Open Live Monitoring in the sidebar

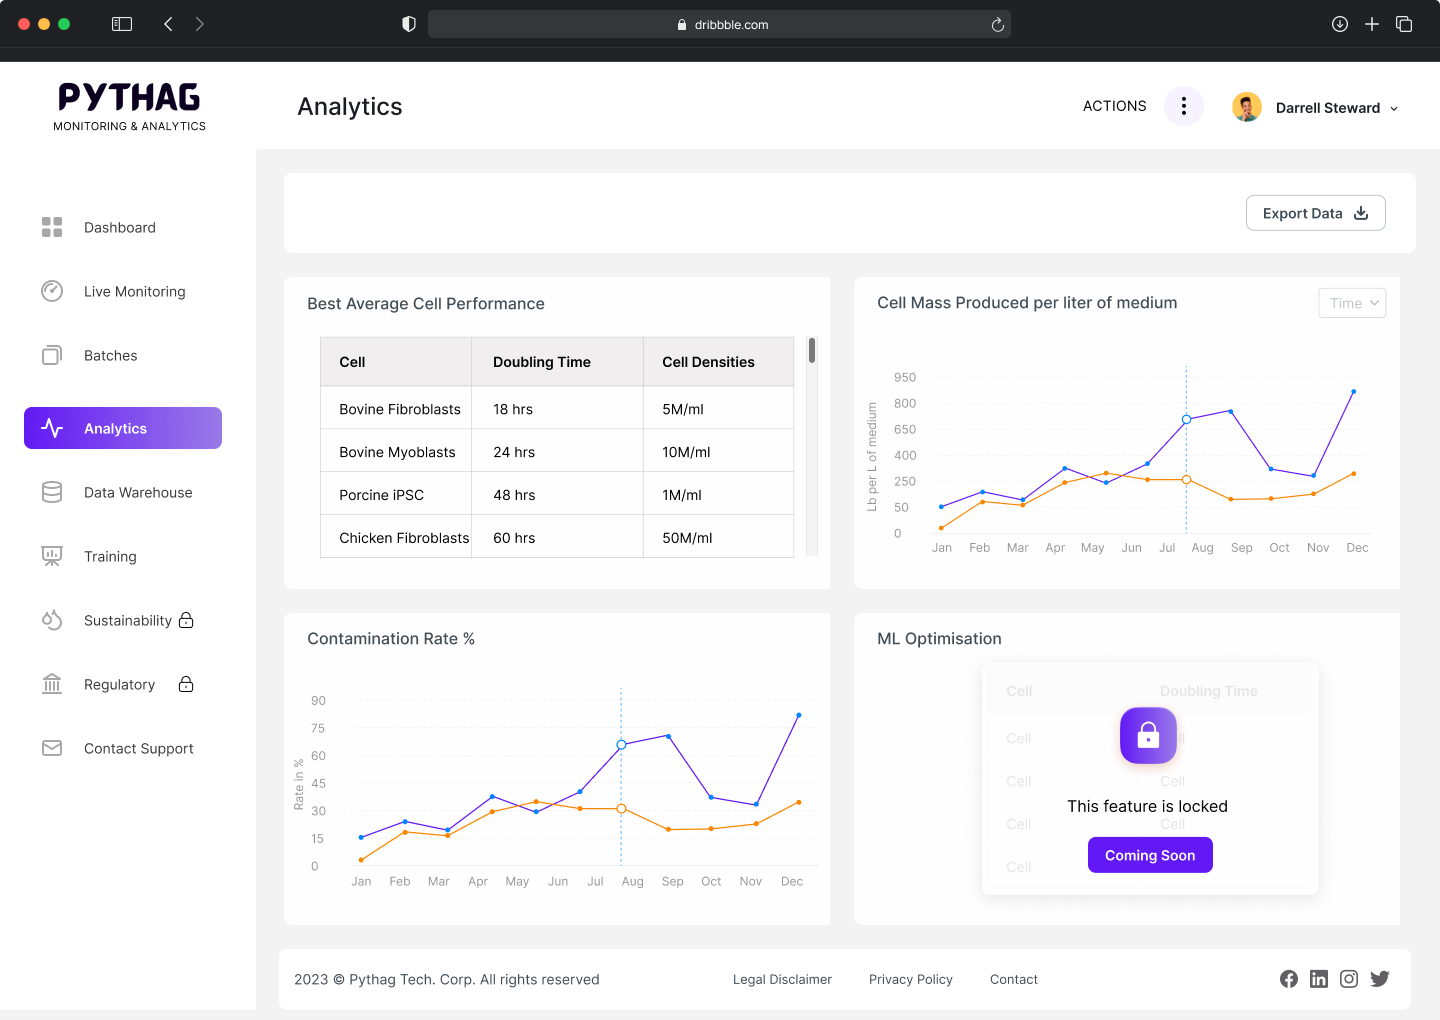click(x=134, y=291)
